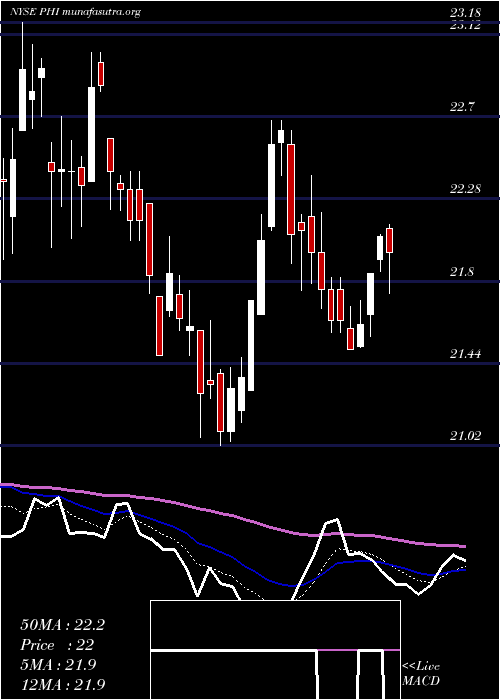Click the 23.18 price level label
This screenshot has height=700, width=500.
coord(465,12)
